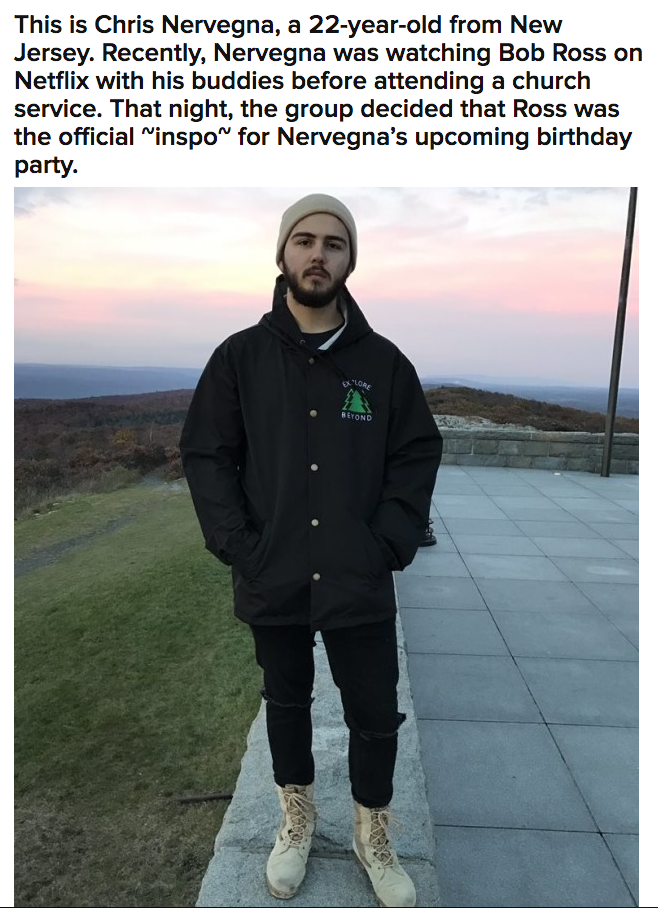This screenshot has height=908, width=658.
Task: Click the green pine tree logo on jacket
Action: (x=357, y=400)
